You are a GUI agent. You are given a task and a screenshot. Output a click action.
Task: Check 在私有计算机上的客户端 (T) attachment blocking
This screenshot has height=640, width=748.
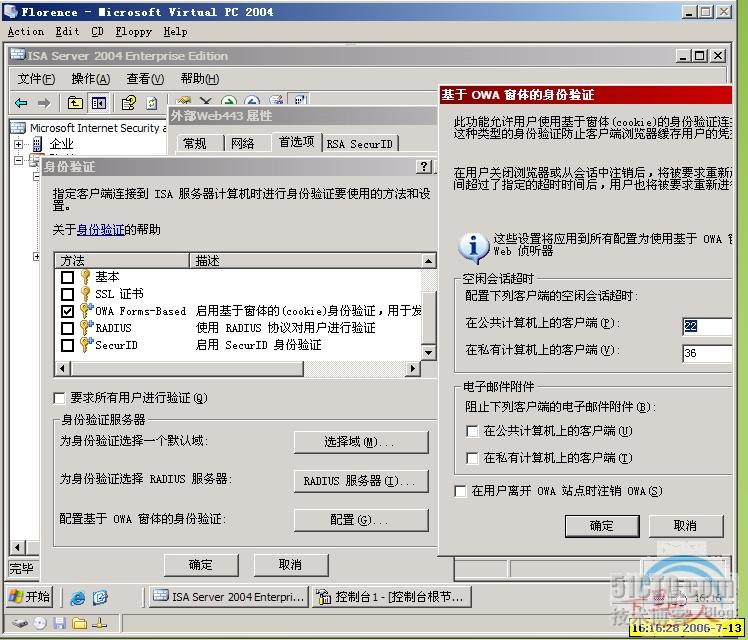point(472,458)
